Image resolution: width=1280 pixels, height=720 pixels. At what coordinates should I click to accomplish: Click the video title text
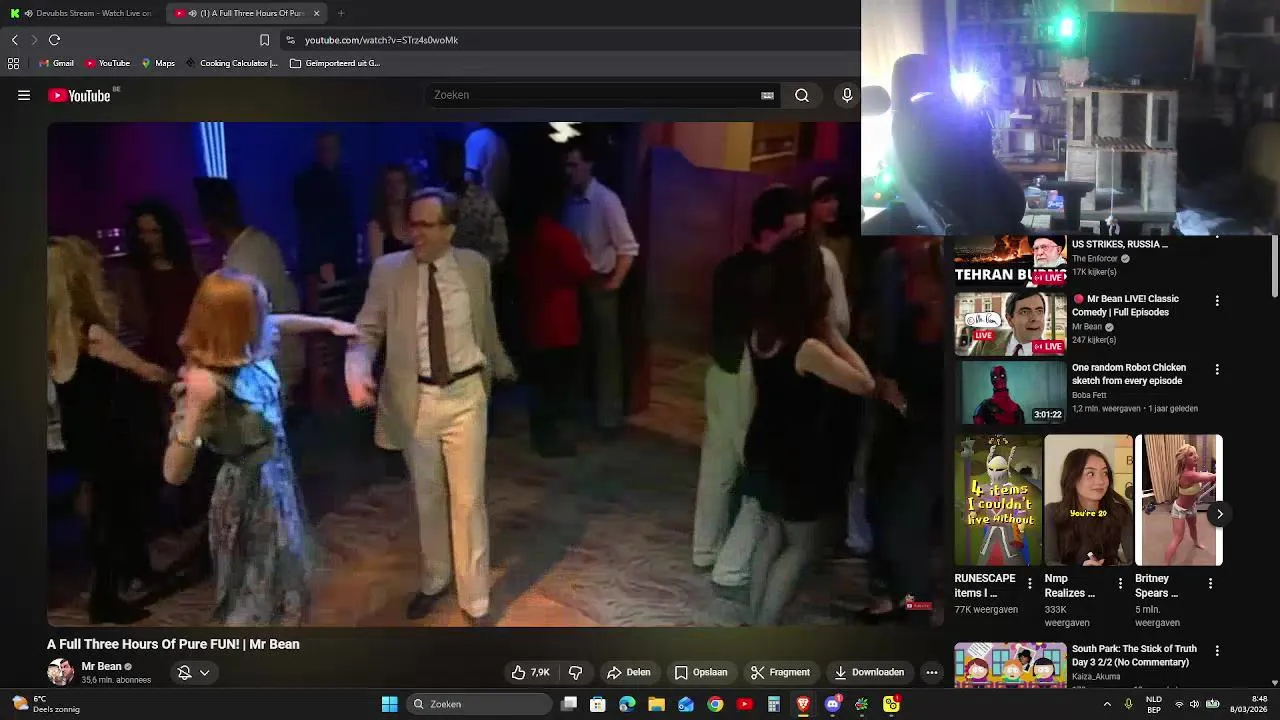[x=173, y=644]
